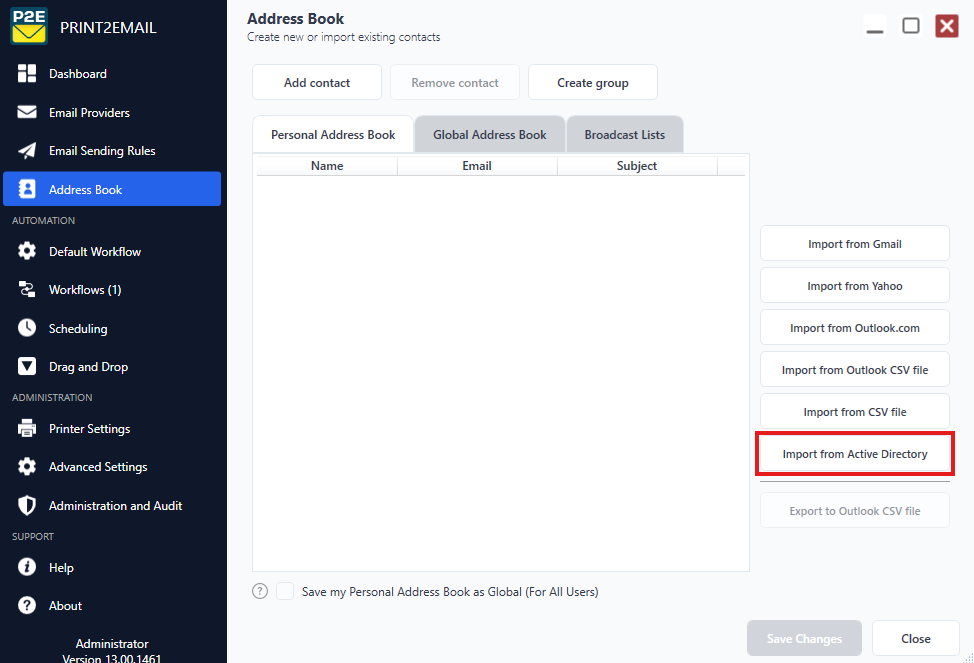This screenshot has height=663, width=974.
Task: Click the Remove contact button
Action: click(455, 82)
